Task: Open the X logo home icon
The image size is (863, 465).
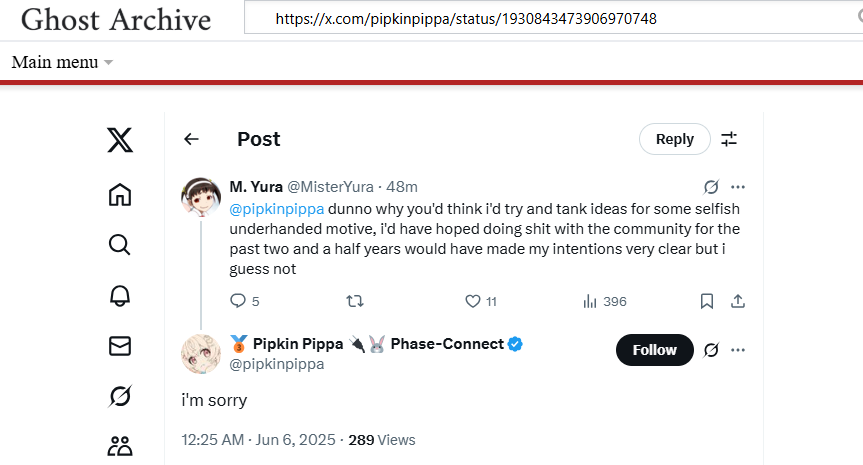Action: (119, 140)
